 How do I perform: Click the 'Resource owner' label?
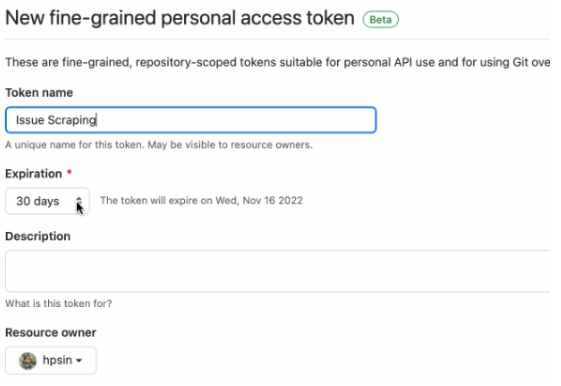pos(51,333)
